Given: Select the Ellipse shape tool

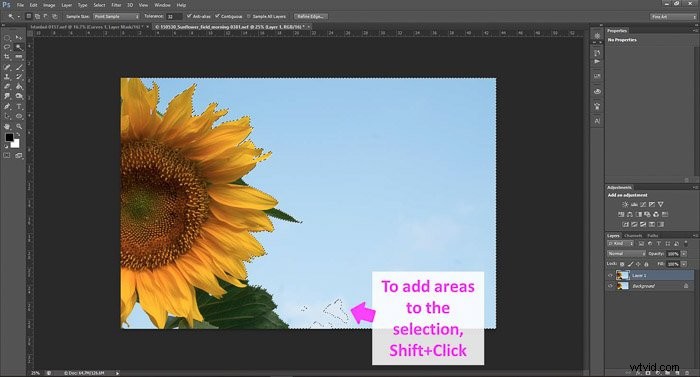Looking at the screenshot, I should [19, 116].
